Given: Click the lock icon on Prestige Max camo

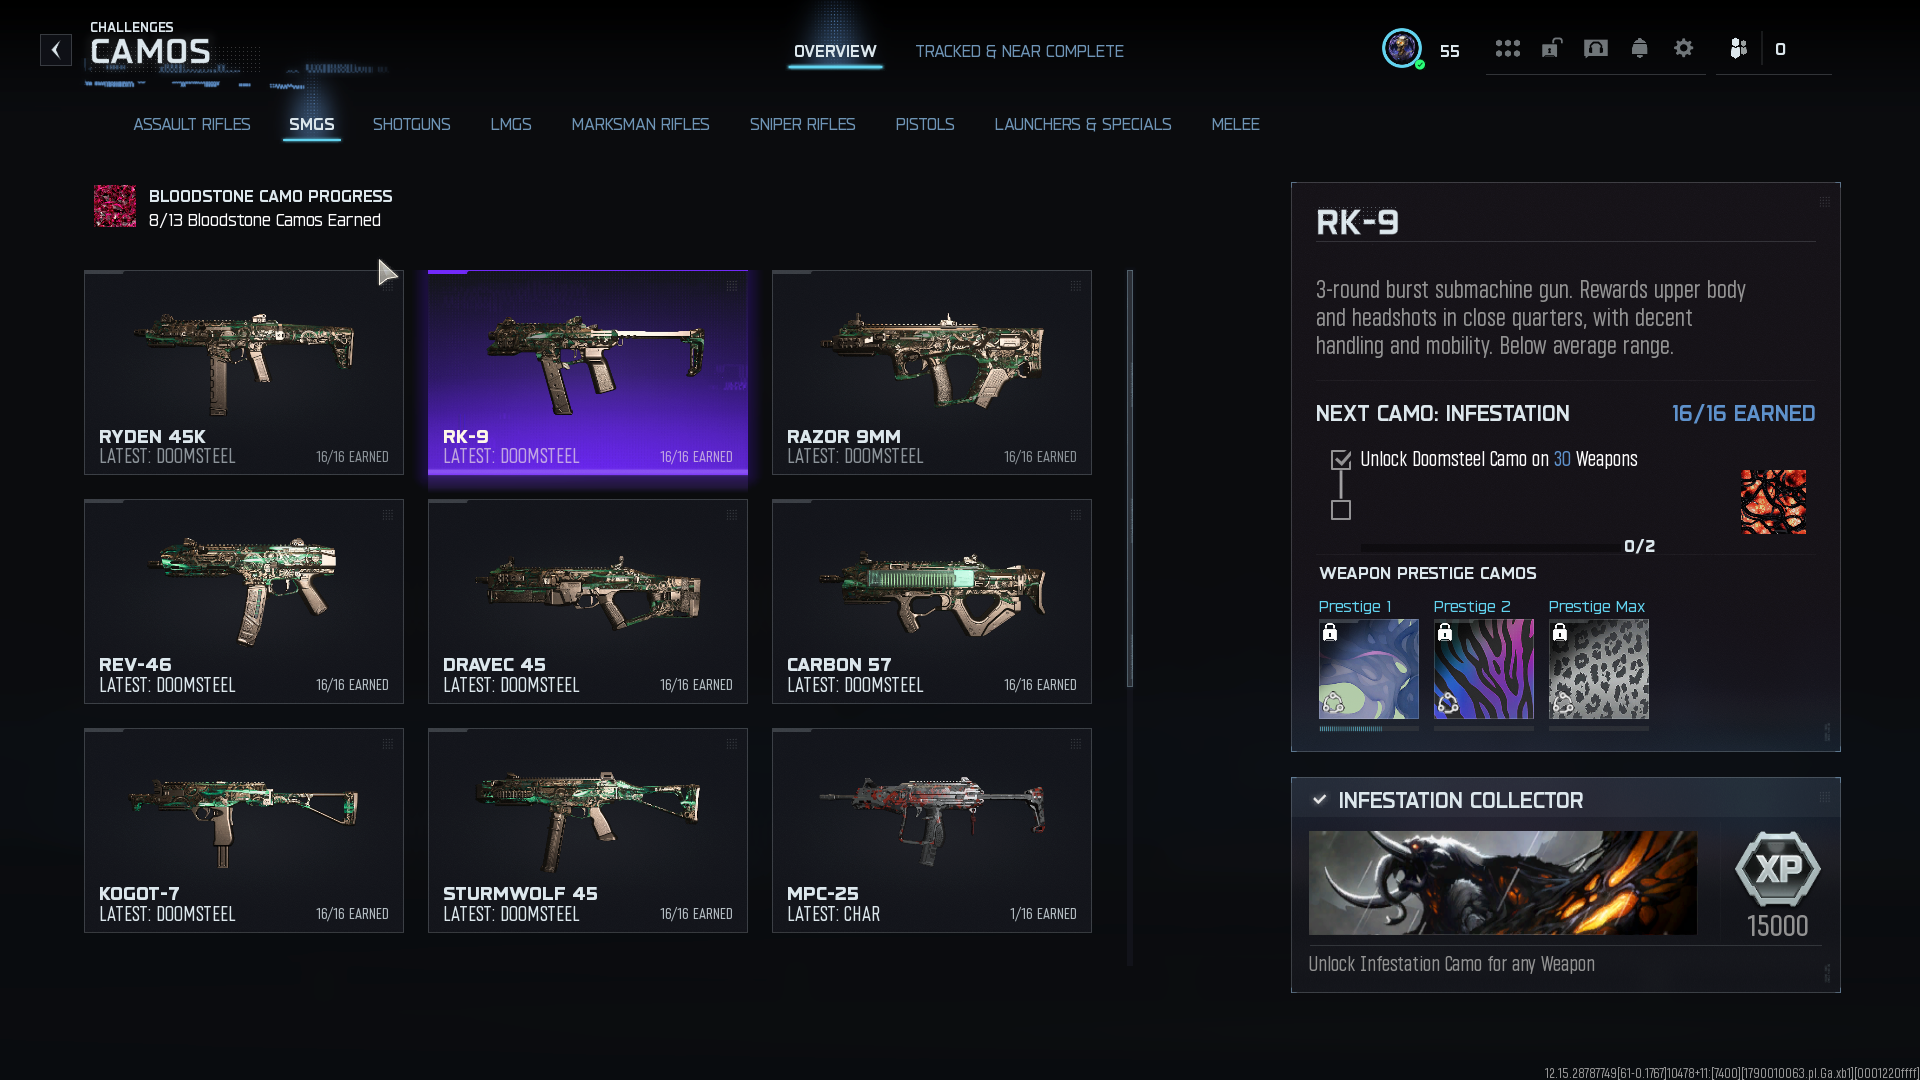Looking at the screenshot, I should pos(1560,632).
